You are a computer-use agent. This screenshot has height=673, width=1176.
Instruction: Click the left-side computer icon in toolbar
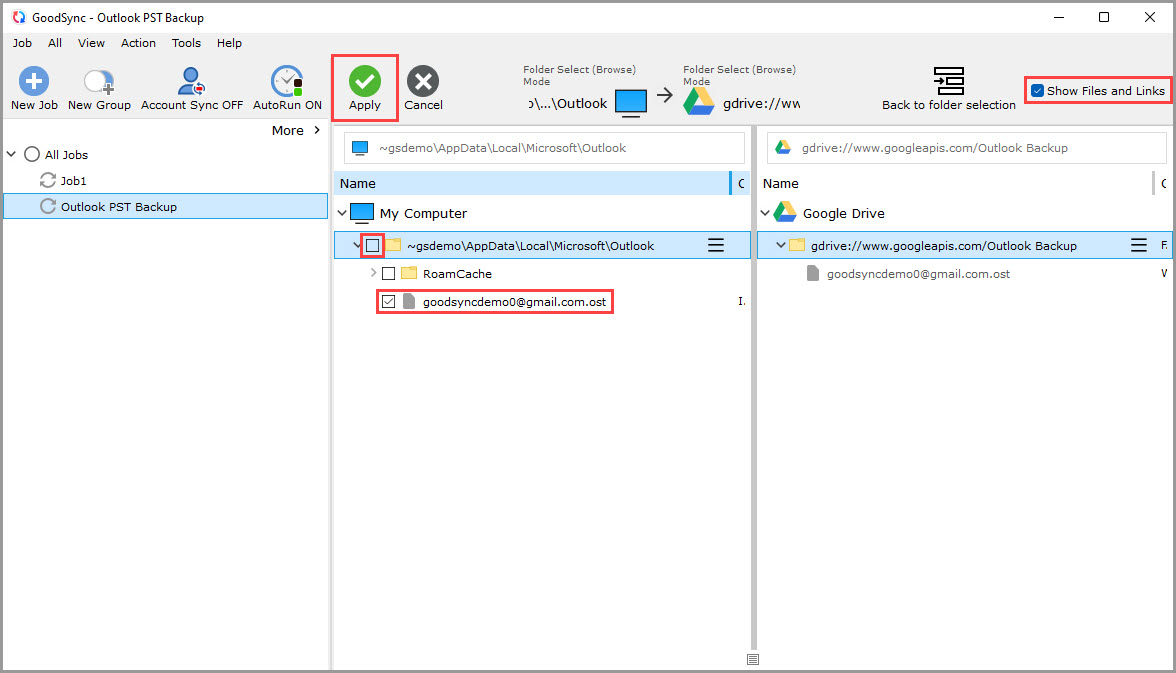click(x=631, y=102)
